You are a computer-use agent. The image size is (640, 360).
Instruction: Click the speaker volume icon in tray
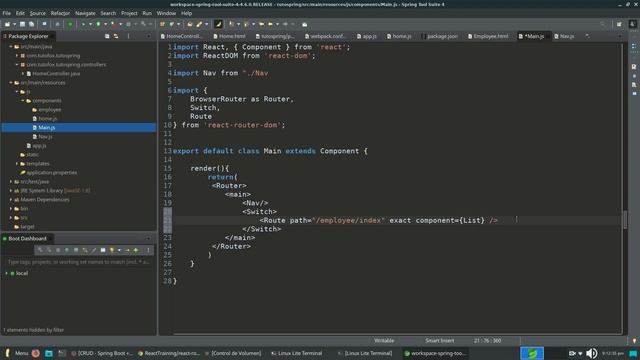(x=591, y=353)
